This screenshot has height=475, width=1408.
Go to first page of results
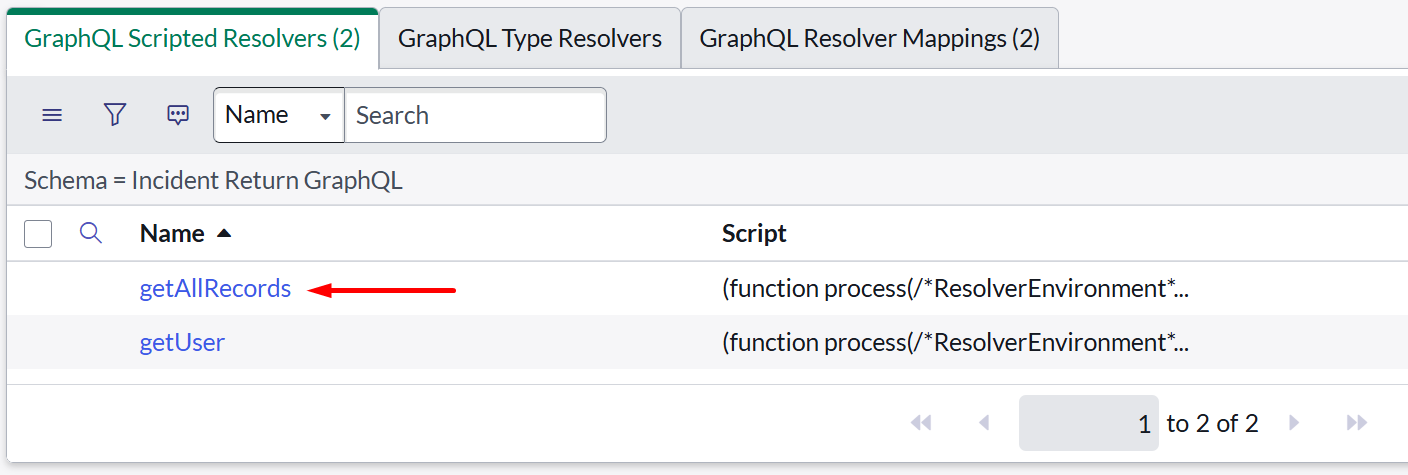[x=921, y=423]
